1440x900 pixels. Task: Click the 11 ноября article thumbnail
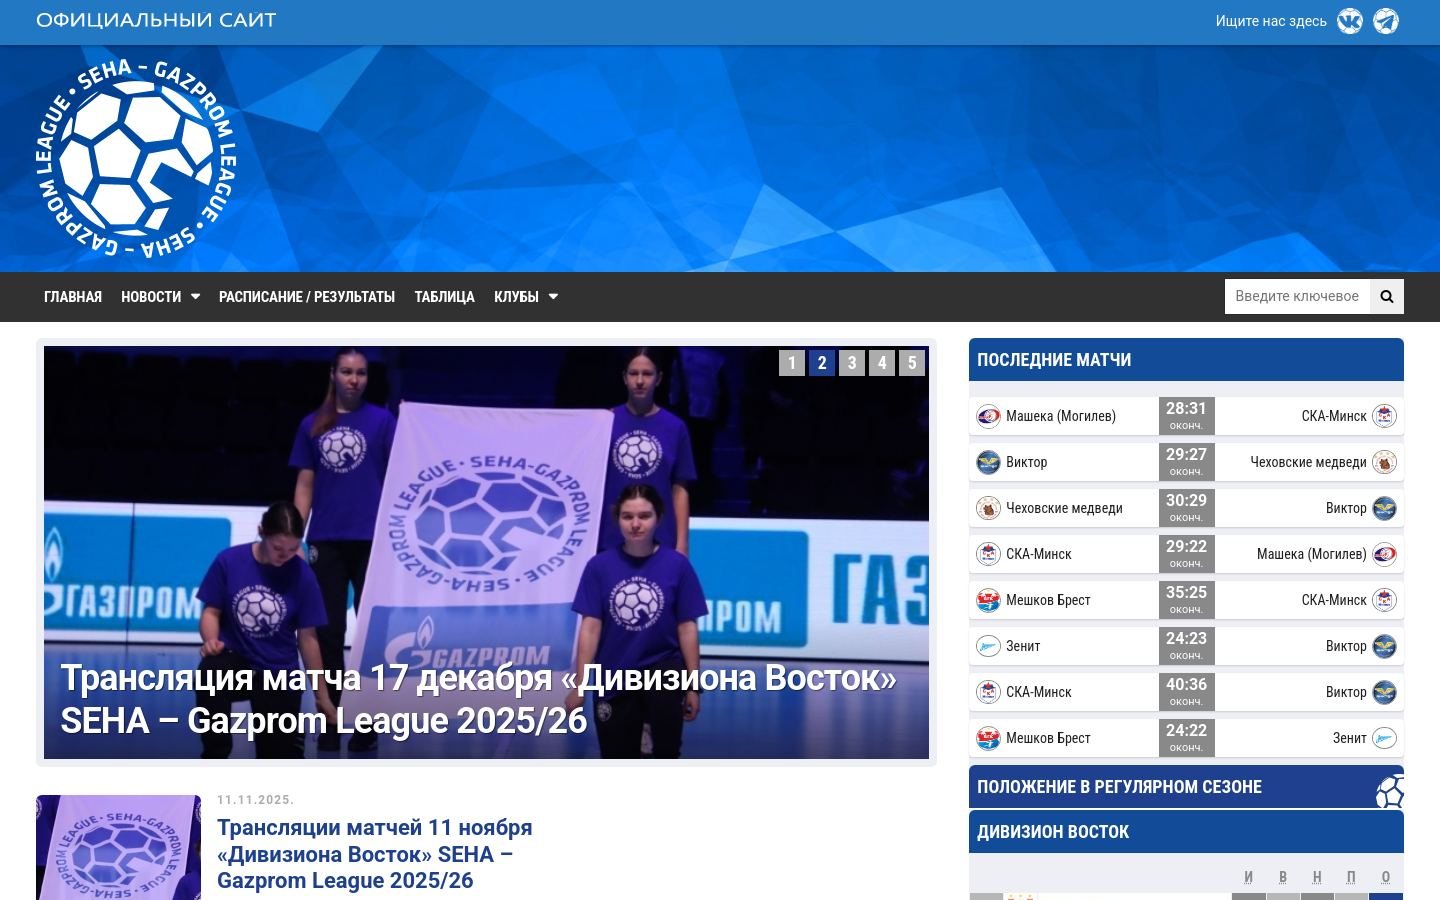118,847
